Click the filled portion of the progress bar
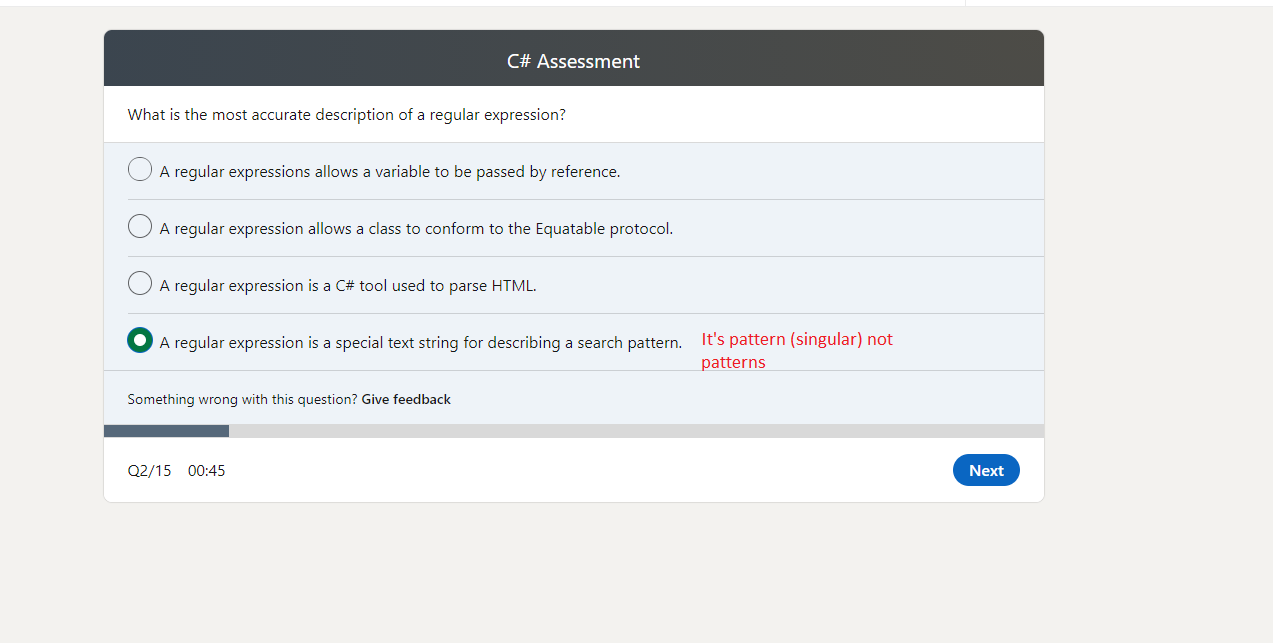 165,430
